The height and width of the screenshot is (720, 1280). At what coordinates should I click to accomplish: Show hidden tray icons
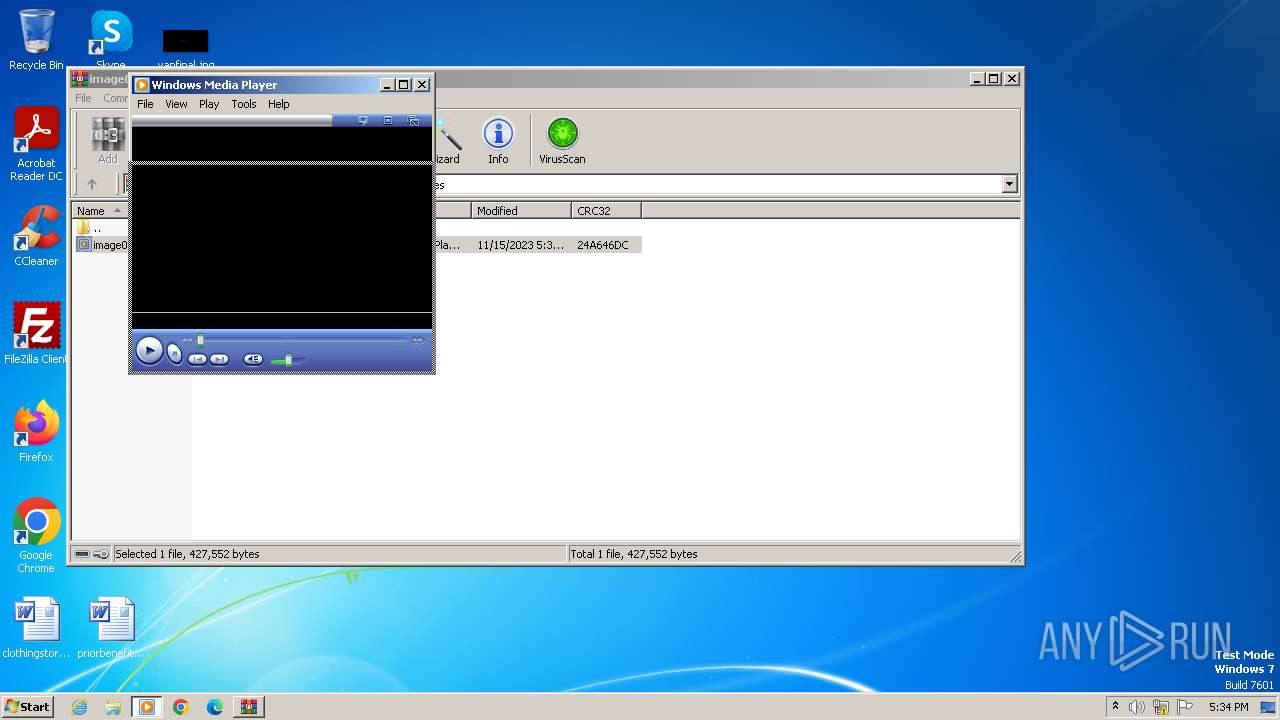click(x=1115, y=707)
